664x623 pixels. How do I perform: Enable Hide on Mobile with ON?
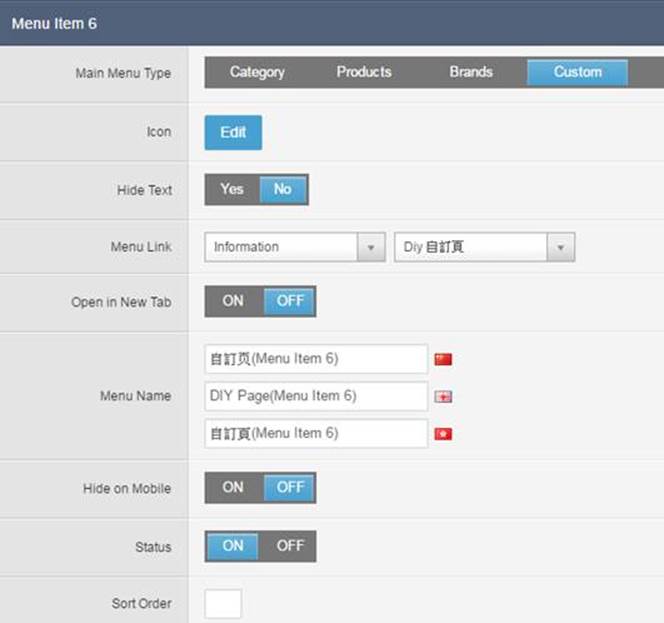pyautogui.click(x=233, y=488)
